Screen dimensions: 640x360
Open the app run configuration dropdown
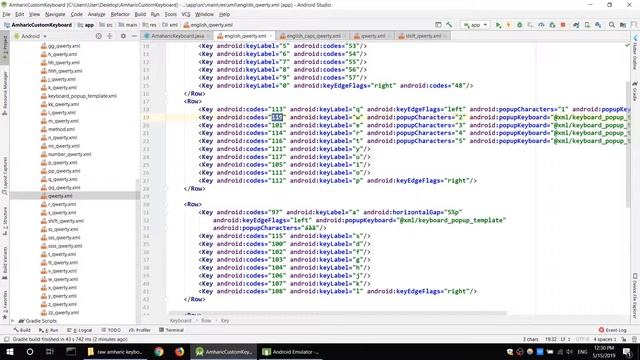pyautogui.click(x=475, y=25)
